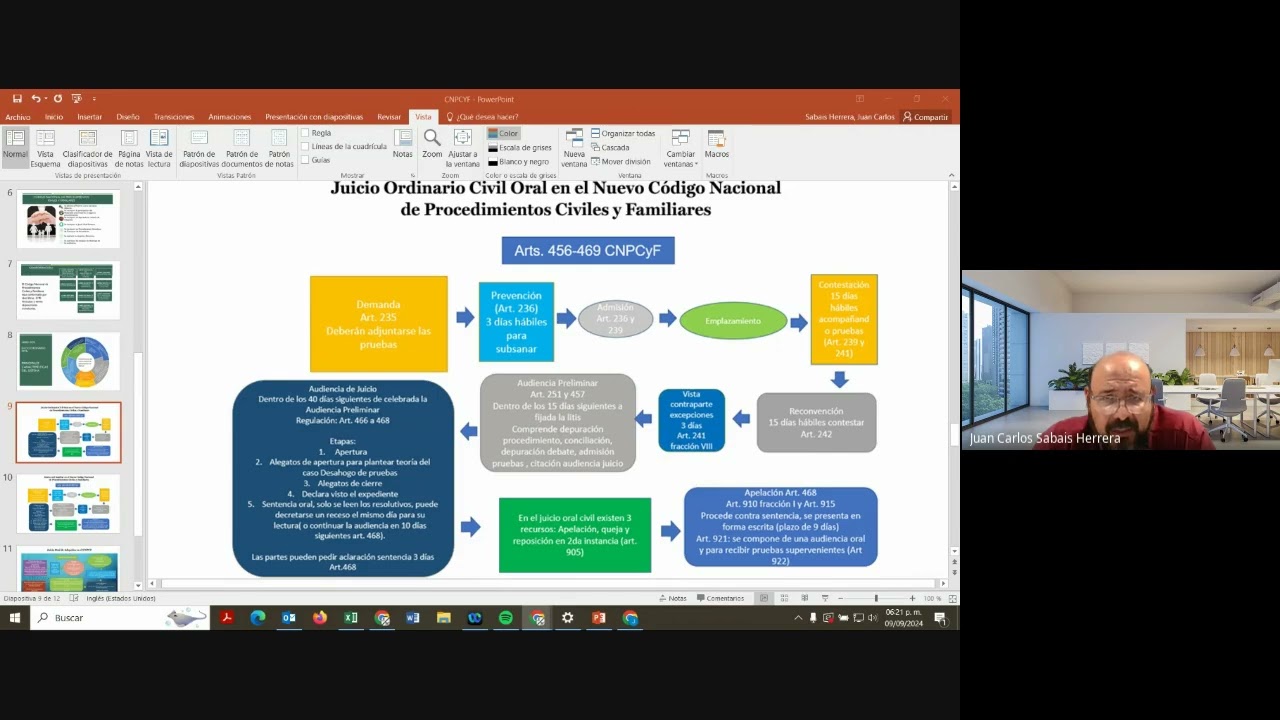1280x720 pixels.
Task: Open the Windows Start menu
Action: [x=15, y=618]
